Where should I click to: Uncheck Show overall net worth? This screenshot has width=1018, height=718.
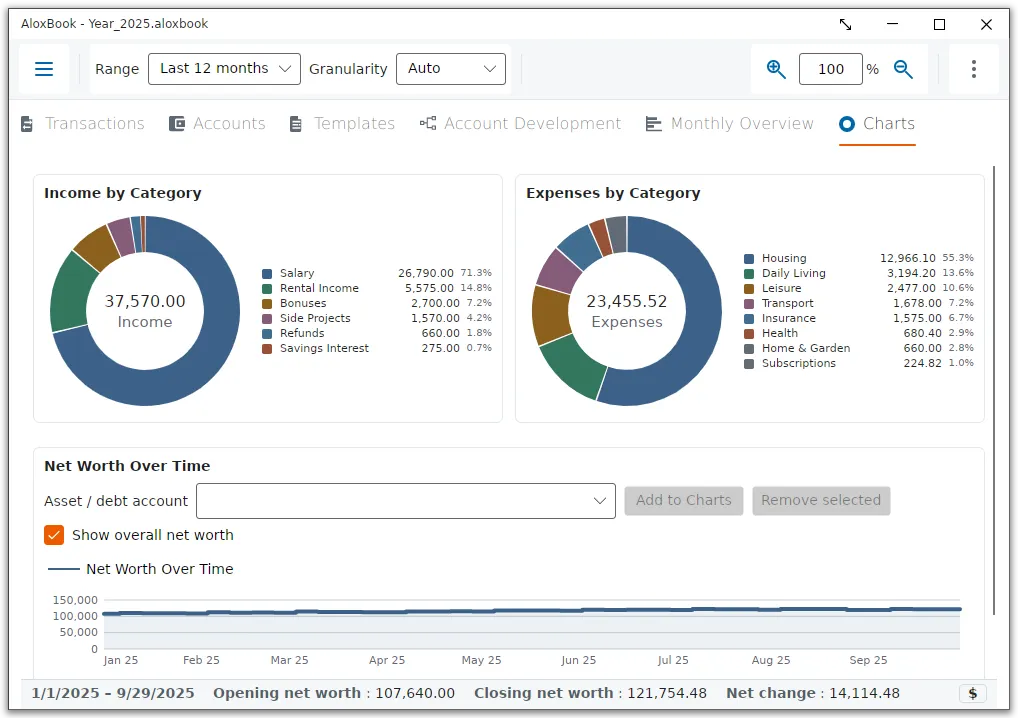(54, 535)
